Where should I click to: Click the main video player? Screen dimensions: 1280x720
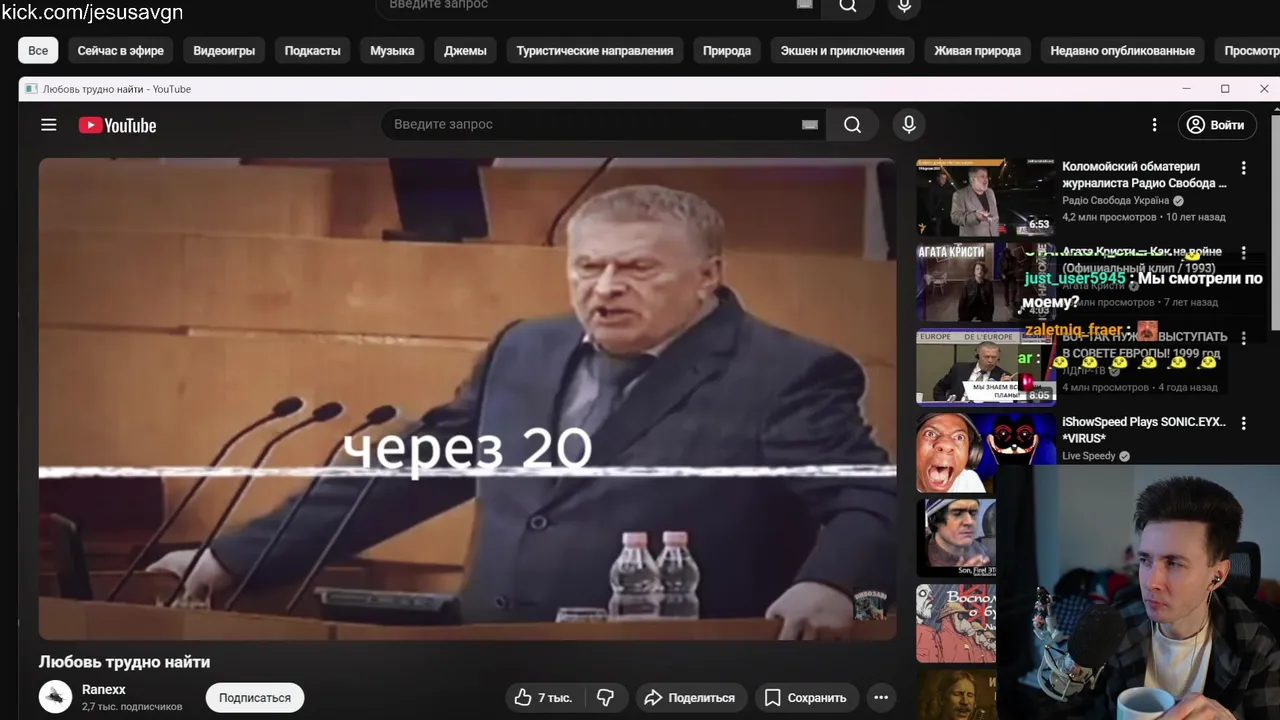467,398
